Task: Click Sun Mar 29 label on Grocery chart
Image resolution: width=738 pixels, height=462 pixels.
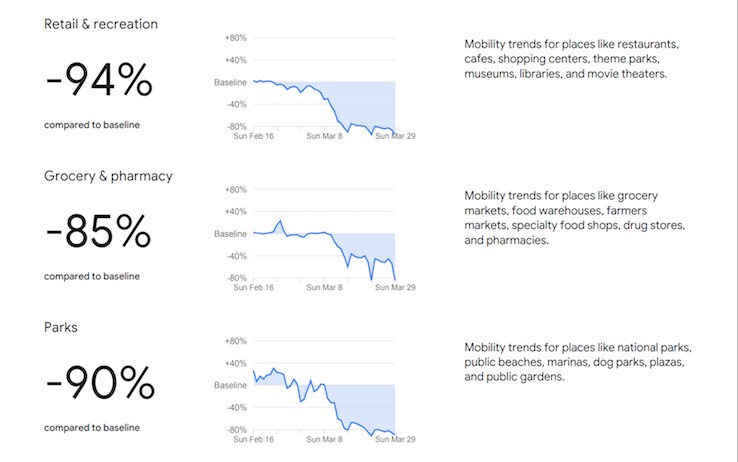Action: [395, 287]
